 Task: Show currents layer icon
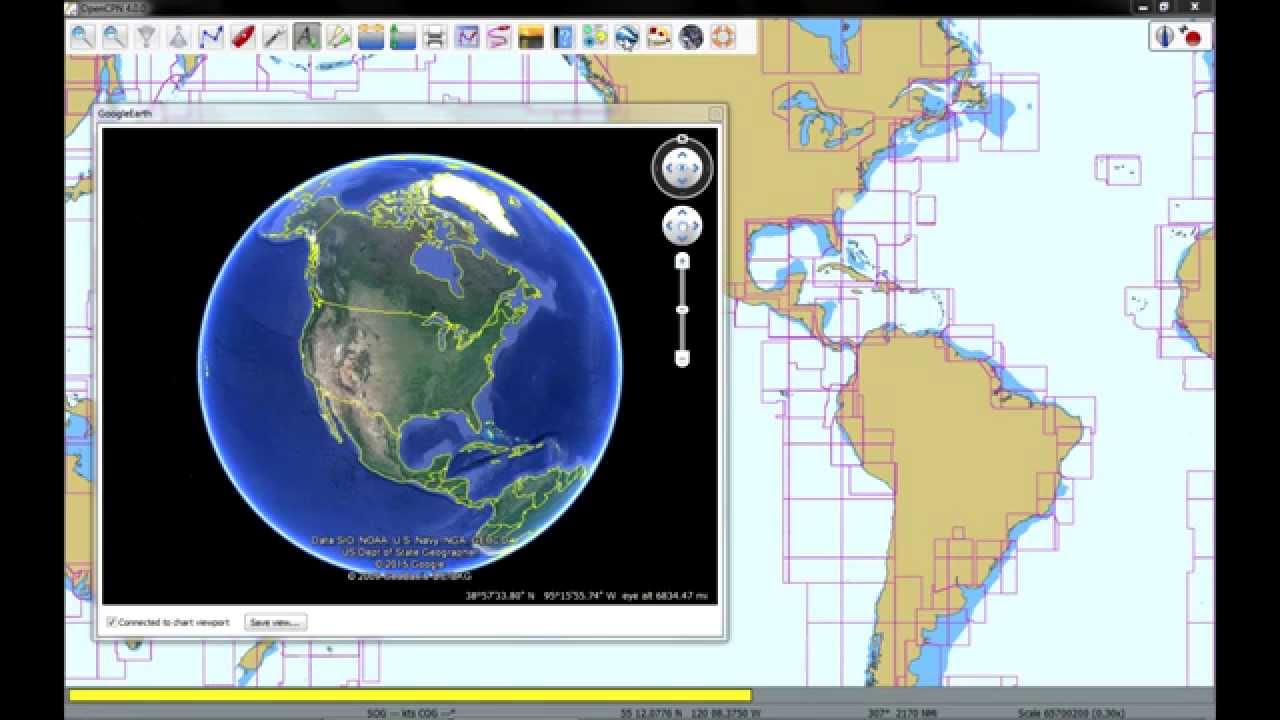(370, 38)
